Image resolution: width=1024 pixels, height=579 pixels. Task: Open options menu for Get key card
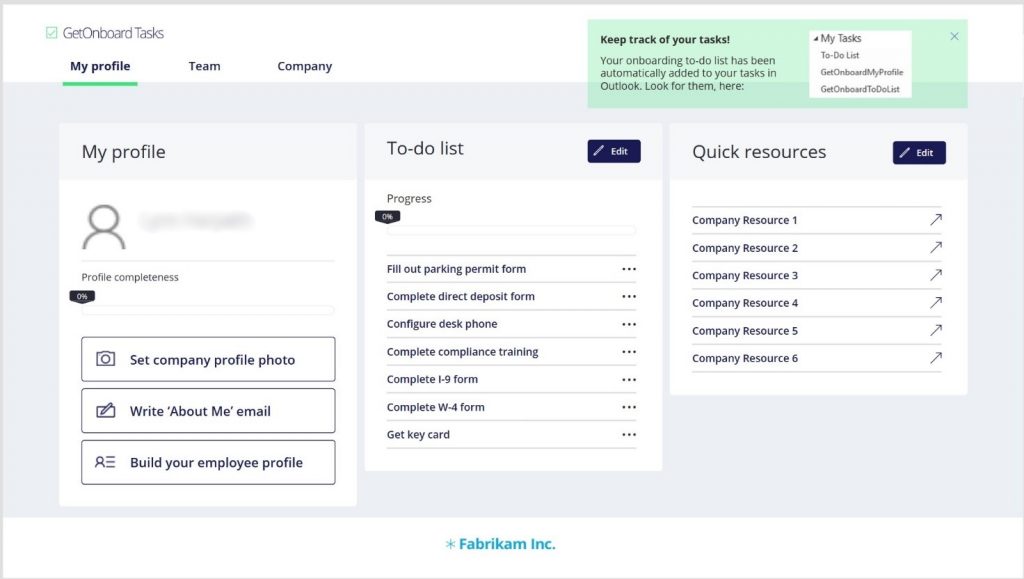tap(629, 435)
